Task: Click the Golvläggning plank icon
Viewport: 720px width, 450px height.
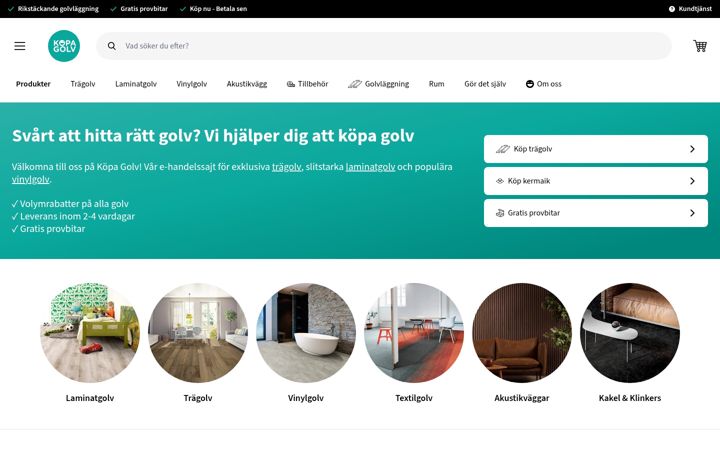Action: (x=354, y=84)
